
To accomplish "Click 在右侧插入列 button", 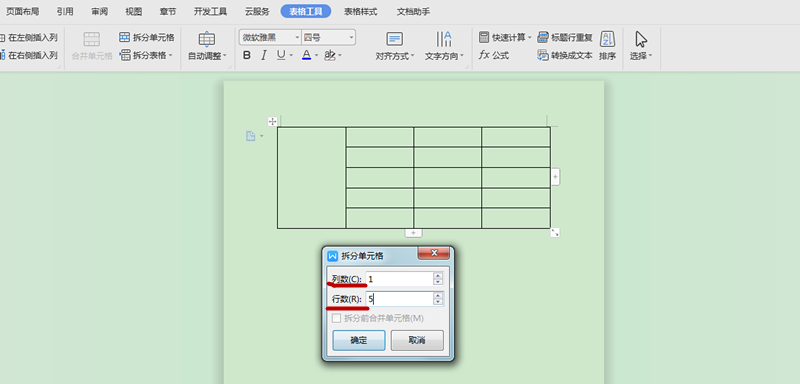I will click(x=29, y=55).
